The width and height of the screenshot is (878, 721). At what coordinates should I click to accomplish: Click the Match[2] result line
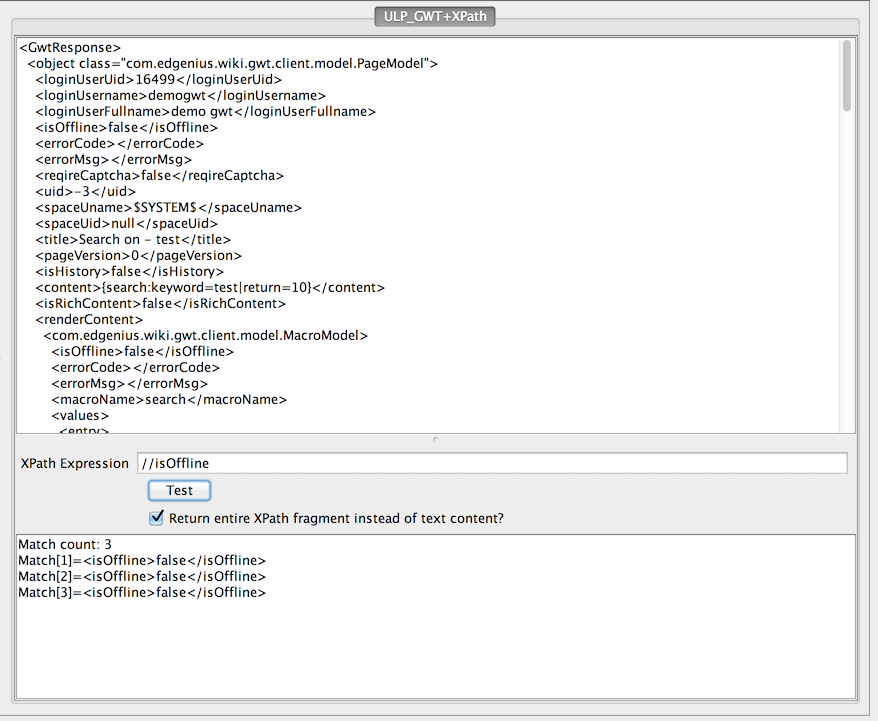(142, 576)
